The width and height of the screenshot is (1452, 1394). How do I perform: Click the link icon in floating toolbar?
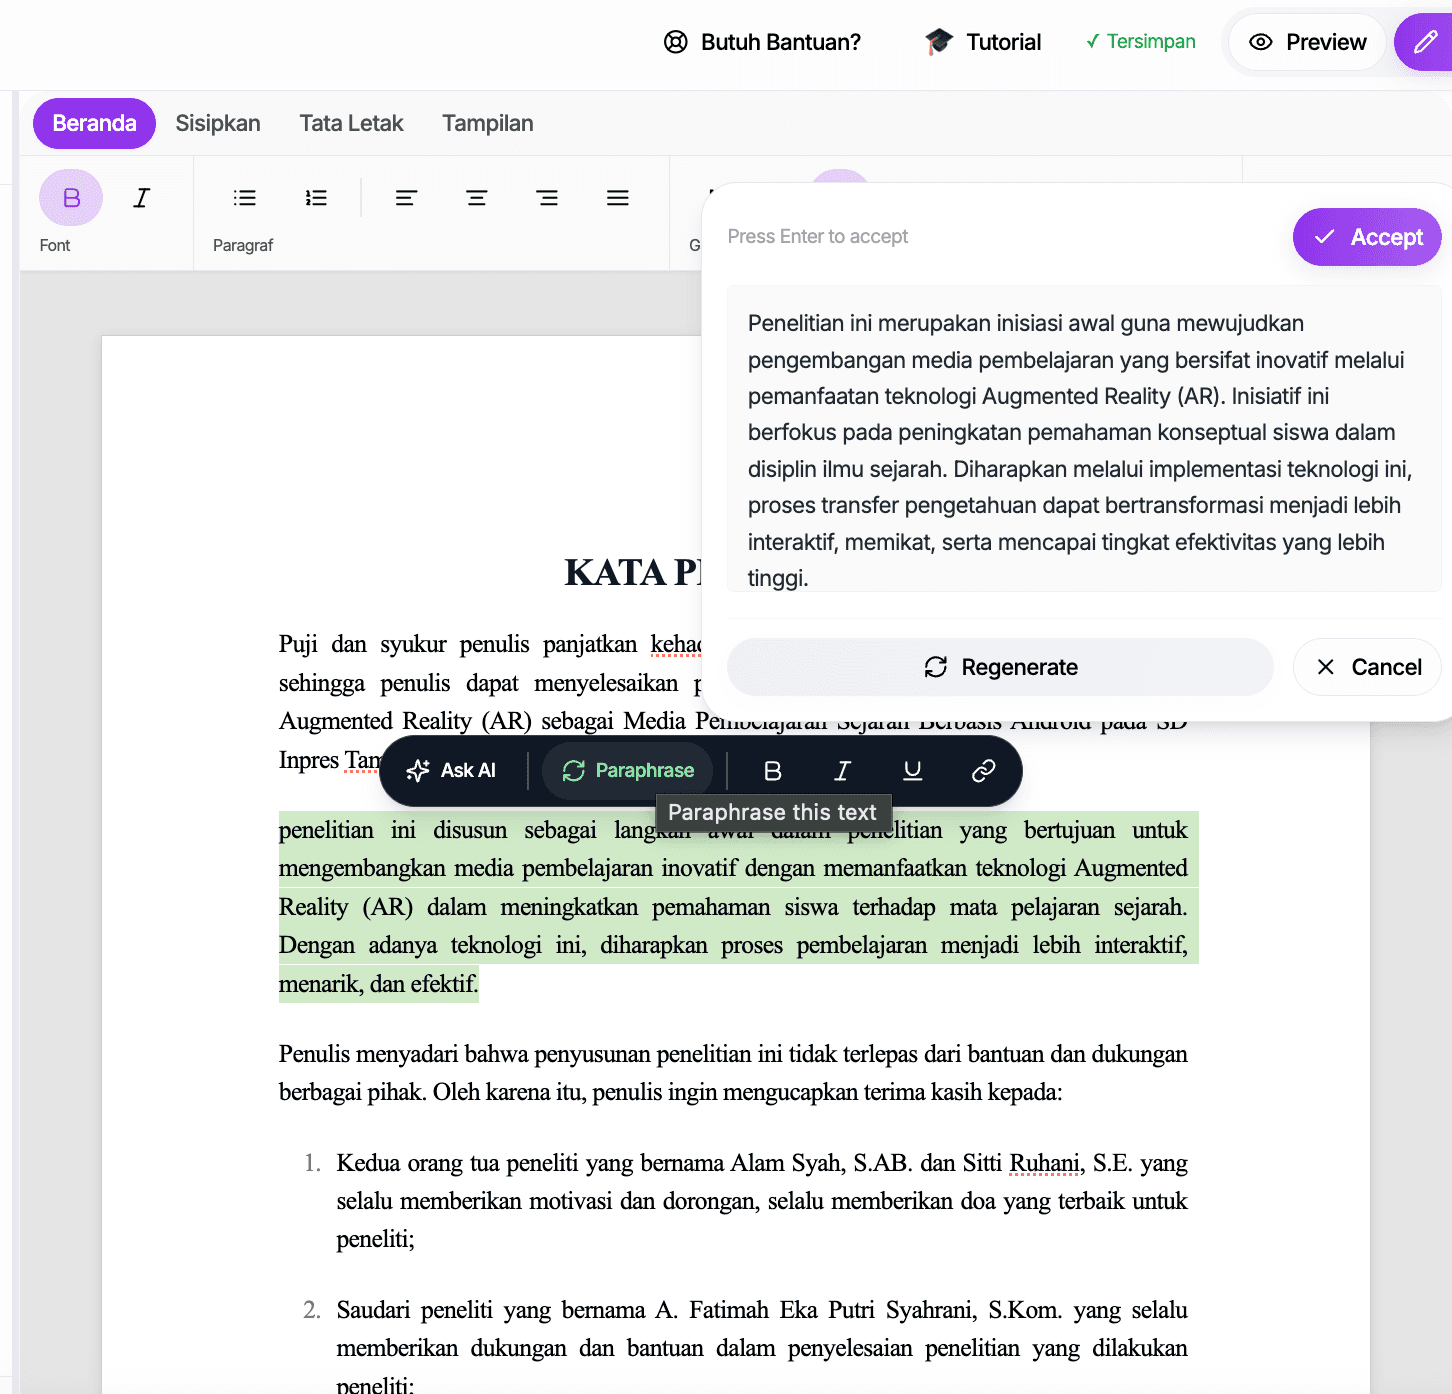click(983, 770)
